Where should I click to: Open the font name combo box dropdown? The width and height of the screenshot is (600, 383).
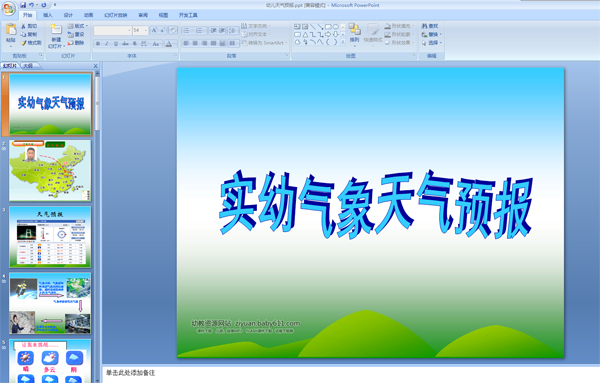tap(129, 30)
